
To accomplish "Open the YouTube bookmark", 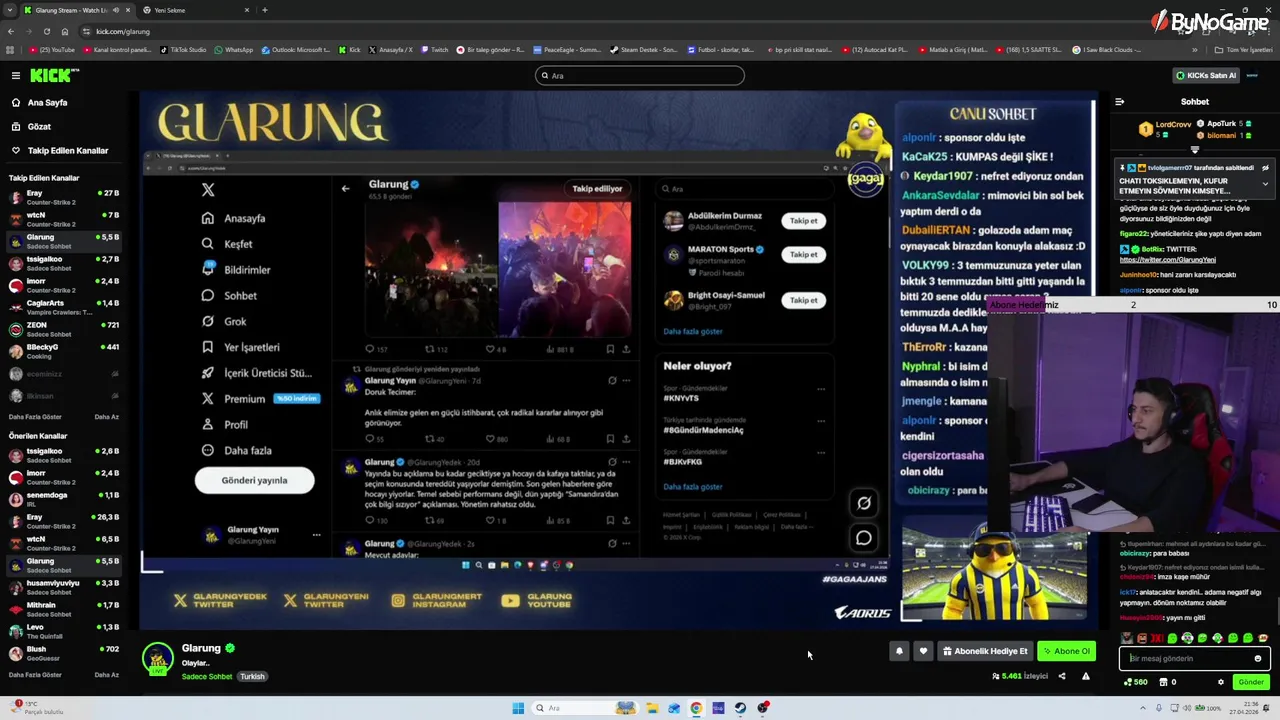I will [x=52, y=50].
